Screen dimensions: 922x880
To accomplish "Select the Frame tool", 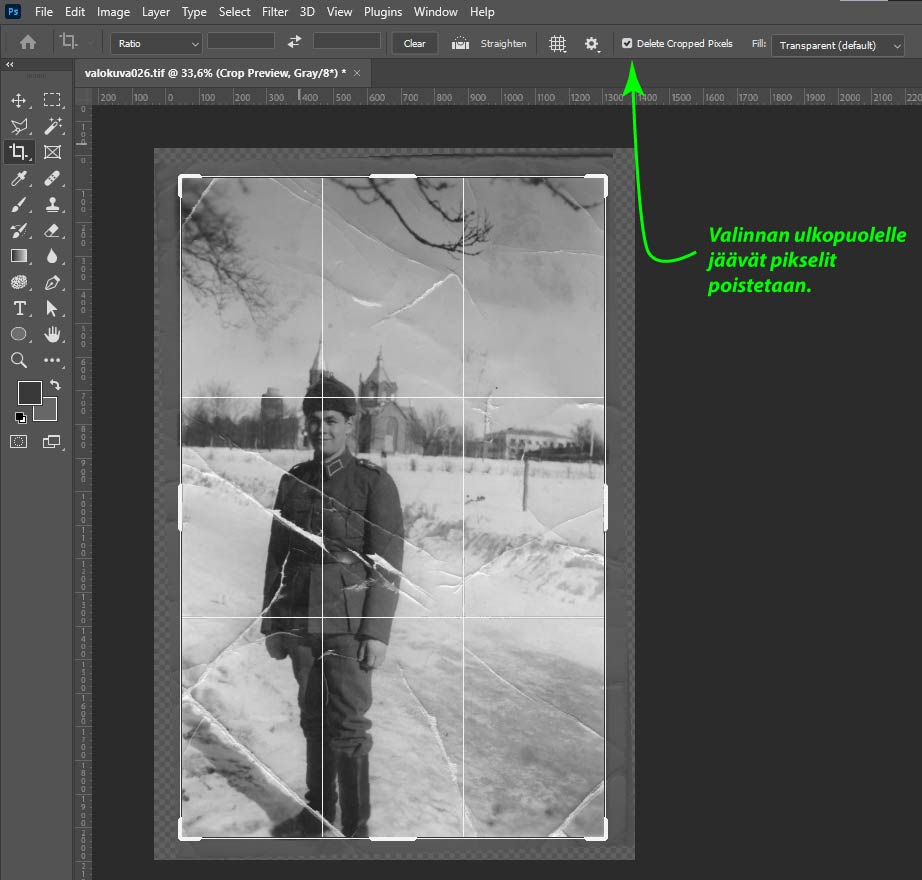I will (52, 152).
